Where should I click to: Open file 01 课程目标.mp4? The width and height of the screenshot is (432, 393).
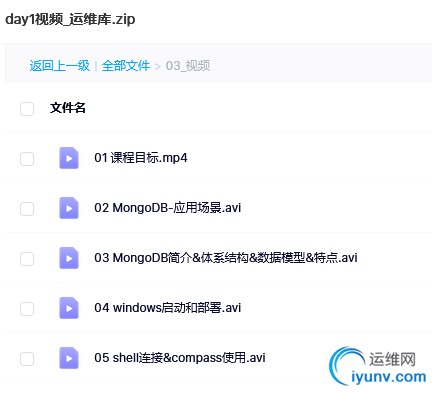click(x=141, y=158)
